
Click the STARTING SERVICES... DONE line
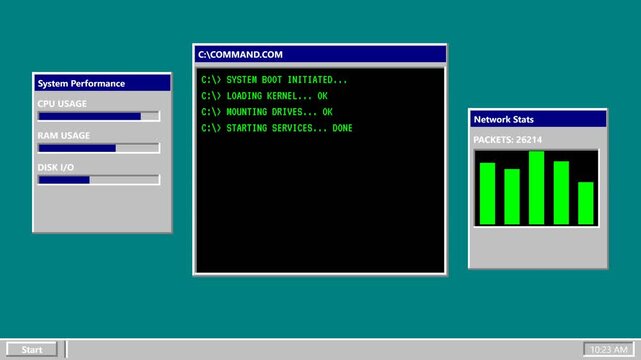[x=277, y=128]
